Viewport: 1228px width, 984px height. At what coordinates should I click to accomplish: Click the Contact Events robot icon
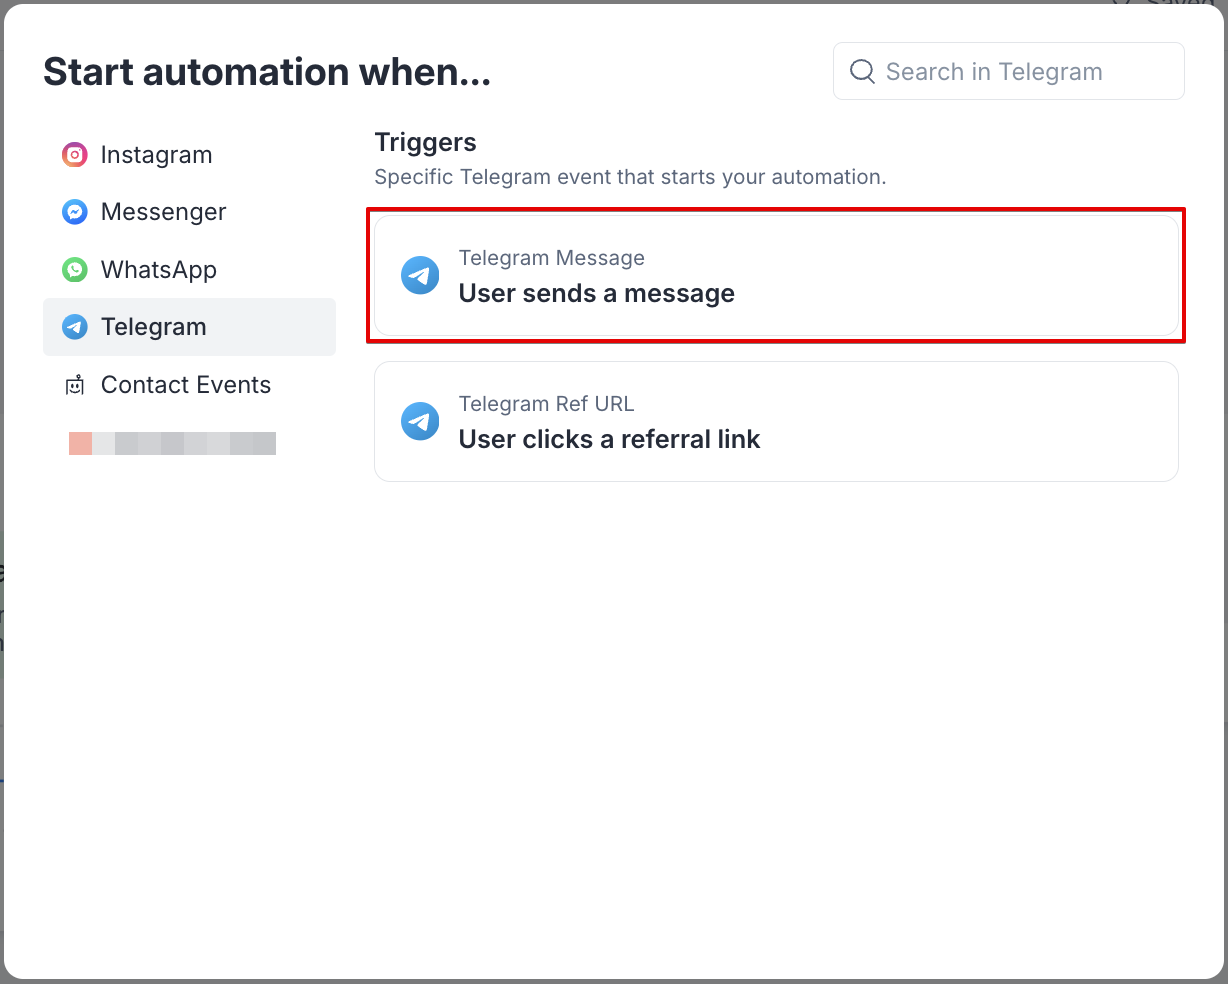(75, 385)
